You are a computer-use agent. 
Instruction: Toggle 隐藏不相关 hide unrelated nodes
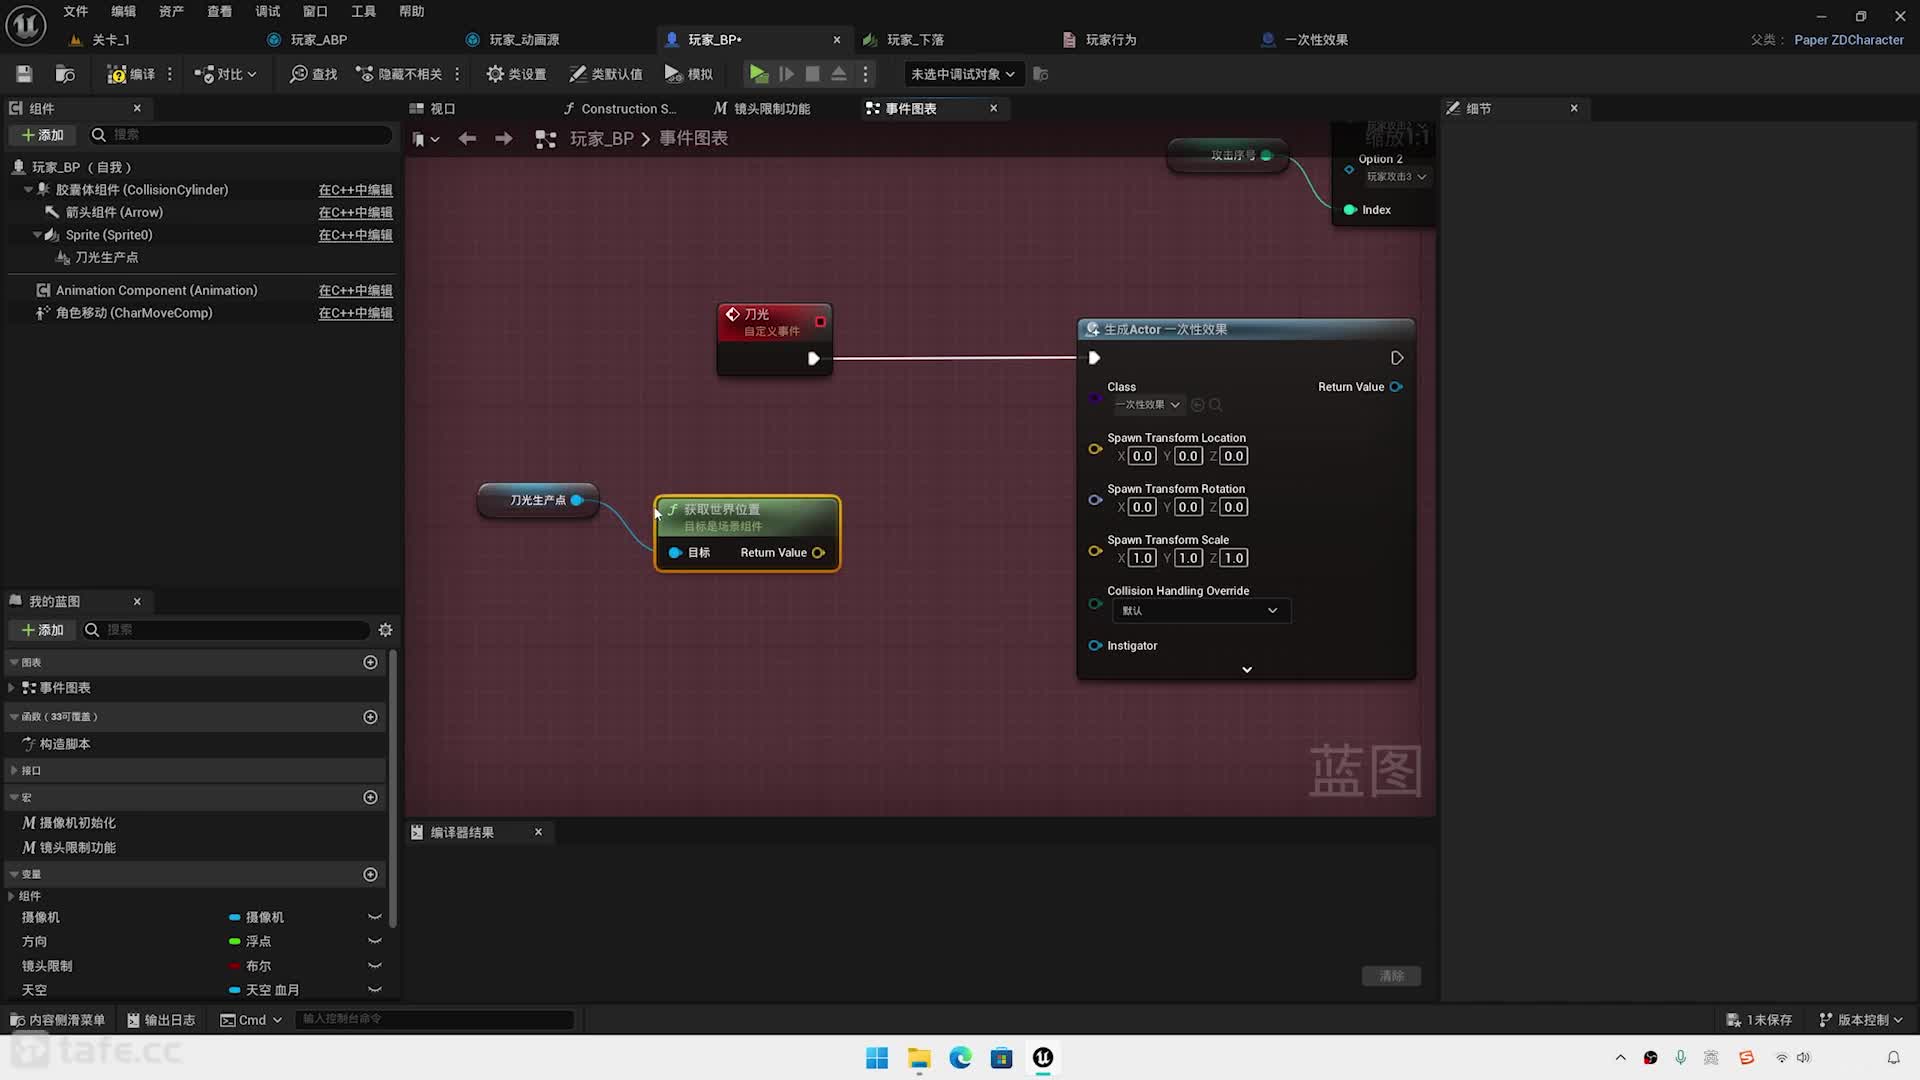pos(399,74)
